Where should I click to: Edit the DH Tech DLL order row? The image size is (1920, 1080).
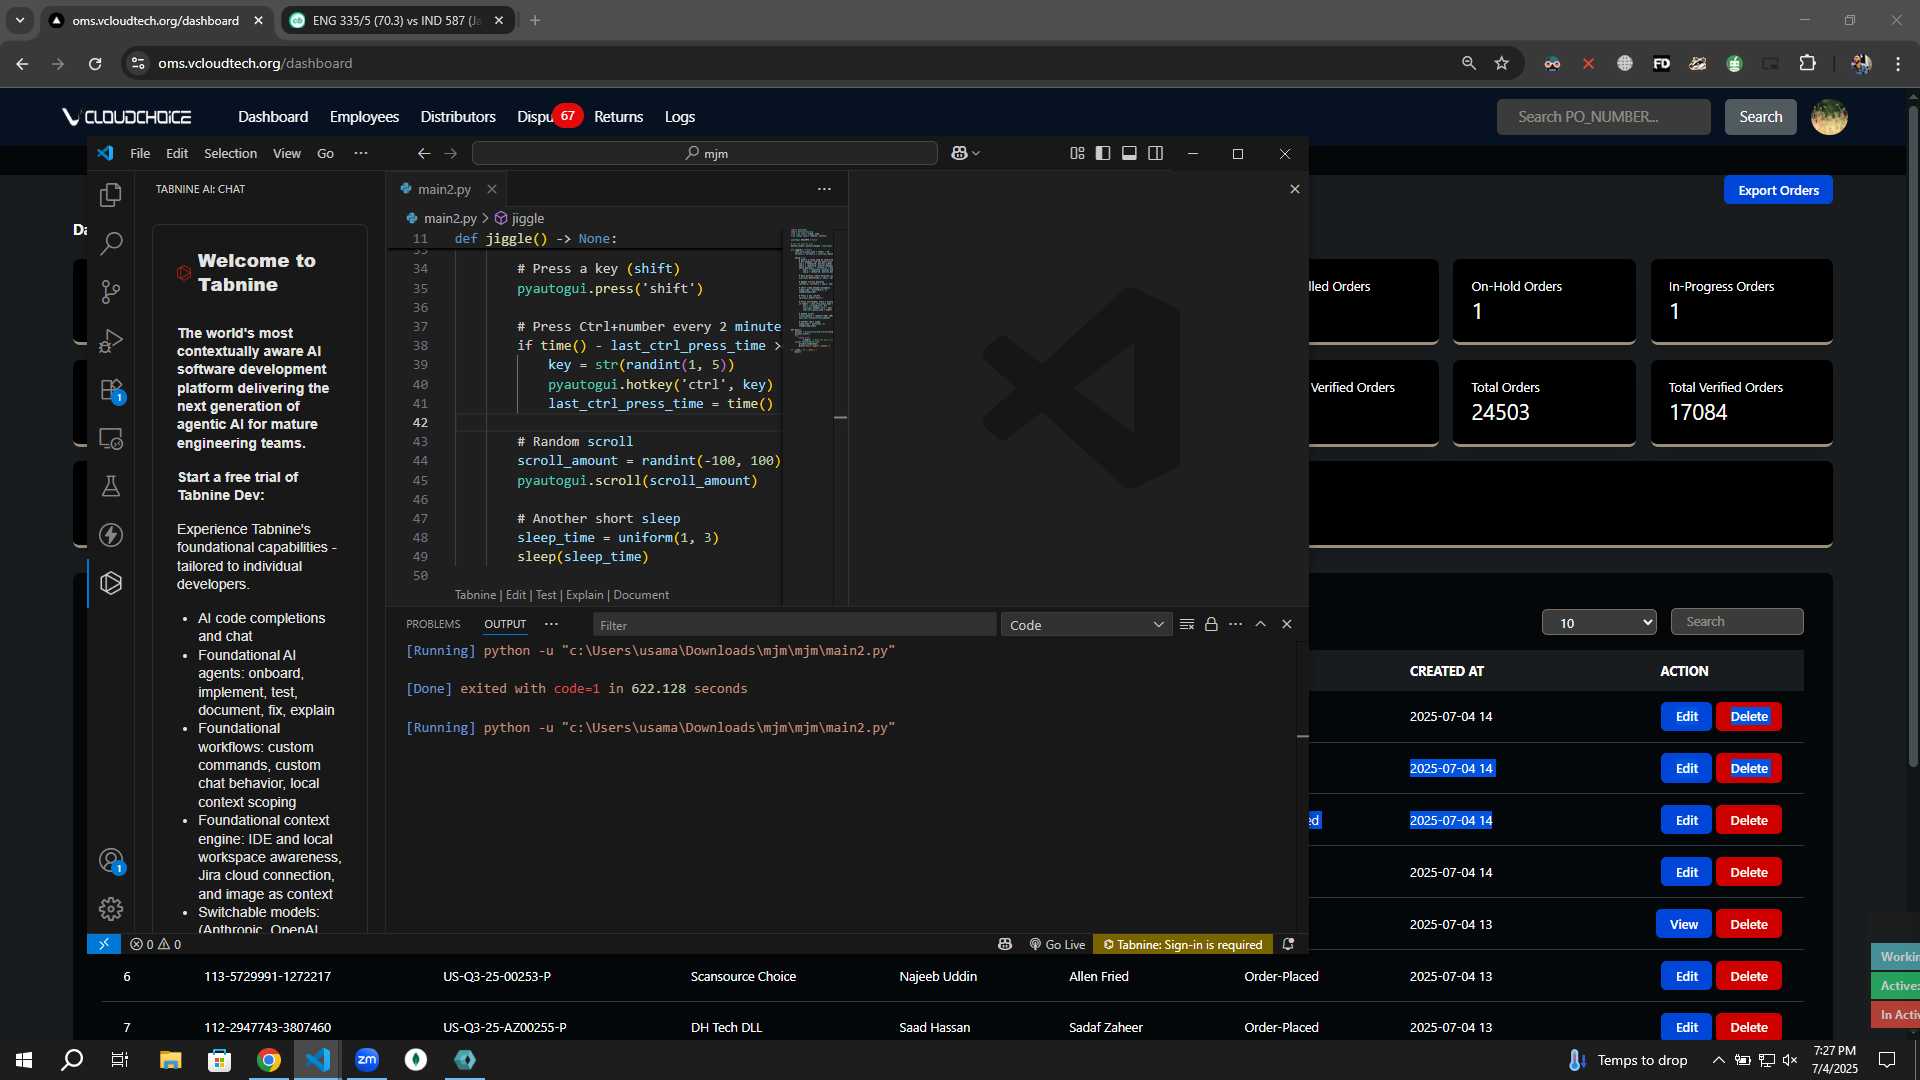point(1687,1027)
